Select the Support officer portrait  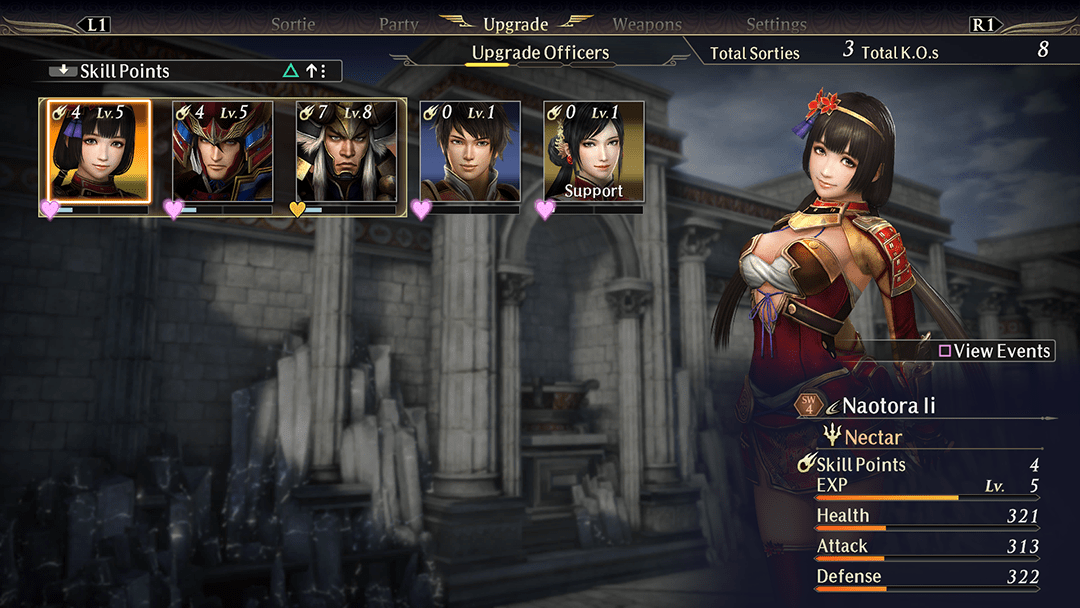[x=594, y=151]
